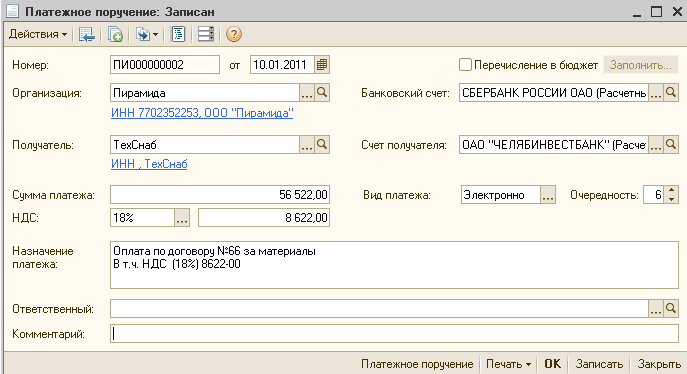This screenshot has width=687, height=374.
Task: Open the calendar picker next to the date
Action: [x=322, y=65]
